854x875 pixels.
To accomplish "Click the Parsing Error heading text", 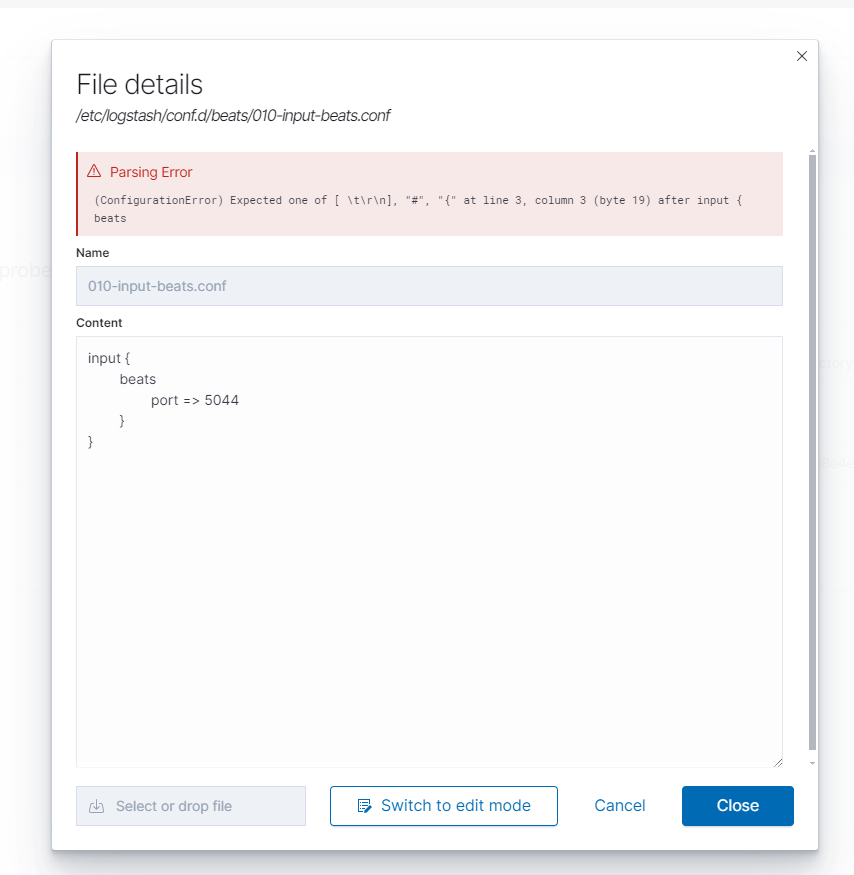I will tap(151, 172).
